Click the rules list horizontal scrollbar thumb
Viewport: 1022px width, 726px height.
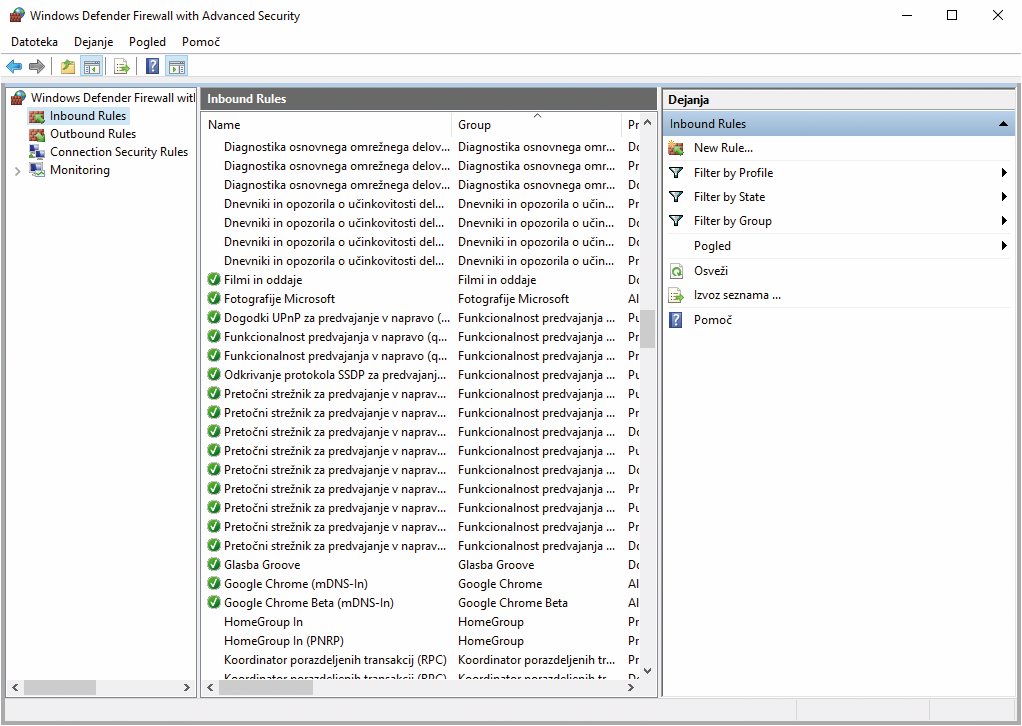pyautogui.click(x=266, y=687)
